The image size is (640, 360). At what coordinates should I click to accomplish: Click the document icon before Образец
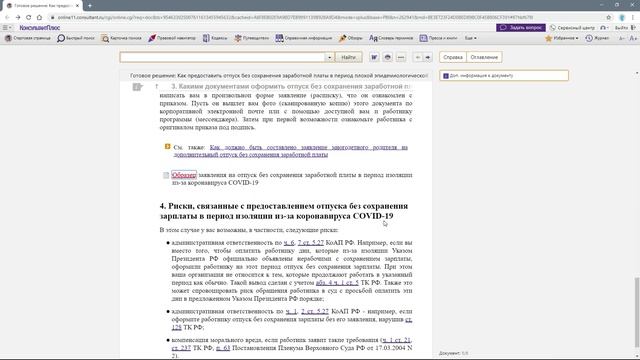click(x=166, y=175)
